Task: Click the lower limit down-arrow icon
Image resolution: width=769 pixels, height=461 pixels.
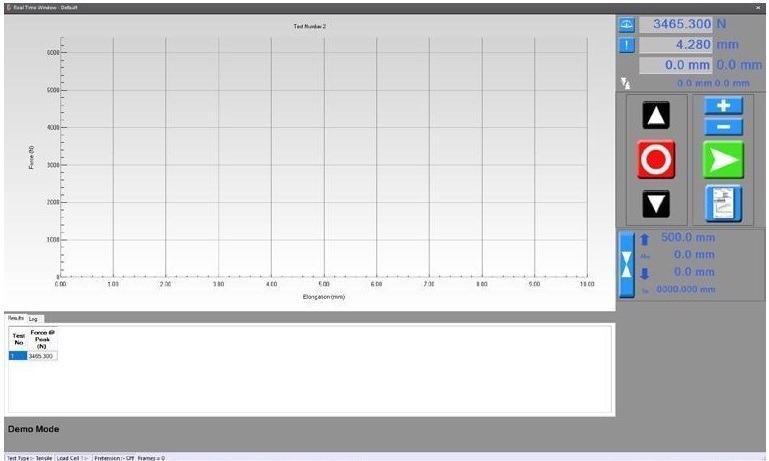Action: pos(644,274)
